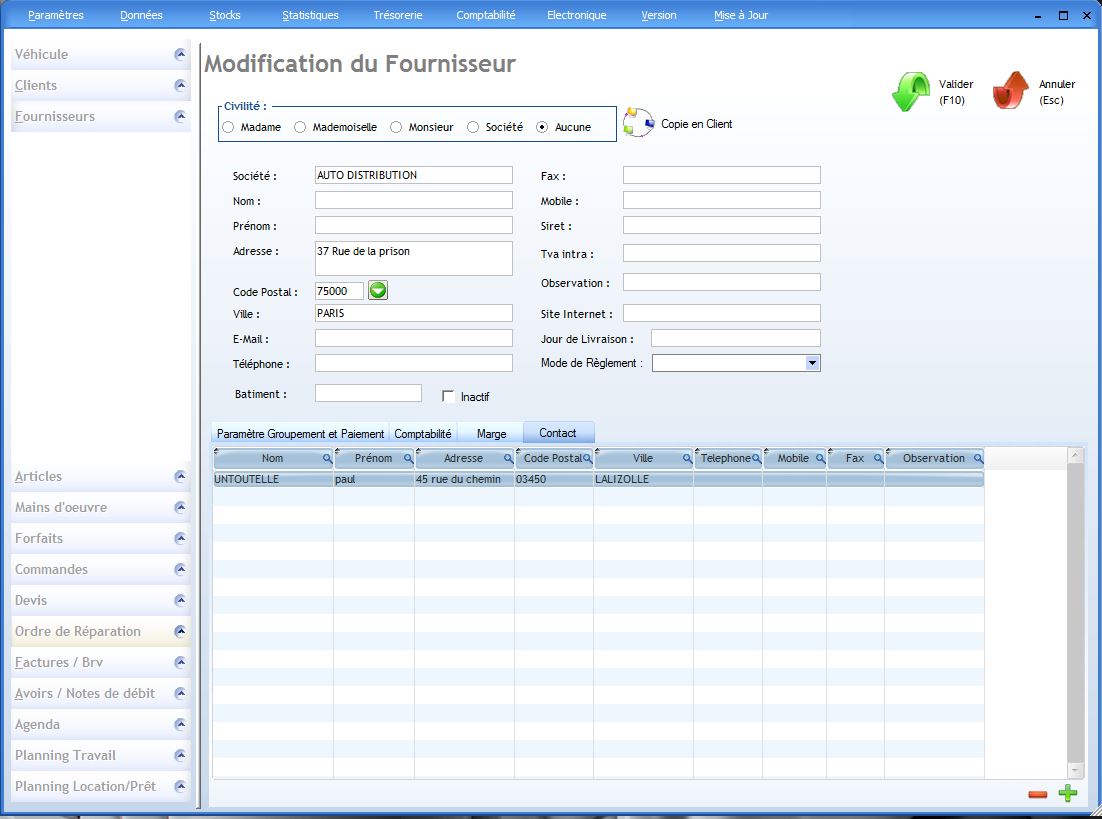The width and height of the screenshot is (1102, 819).
Task: Click the search icon in Adresse column header
Action: pos(508,458)
